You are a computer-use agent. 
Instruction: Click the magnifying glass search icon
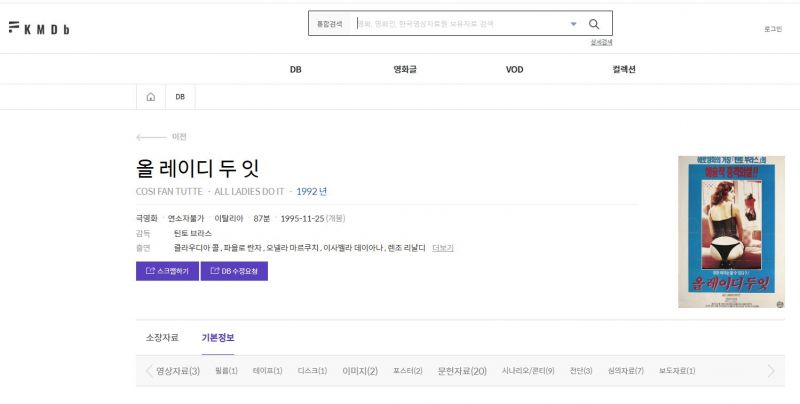pyautogui.click(x=594, y=24)
